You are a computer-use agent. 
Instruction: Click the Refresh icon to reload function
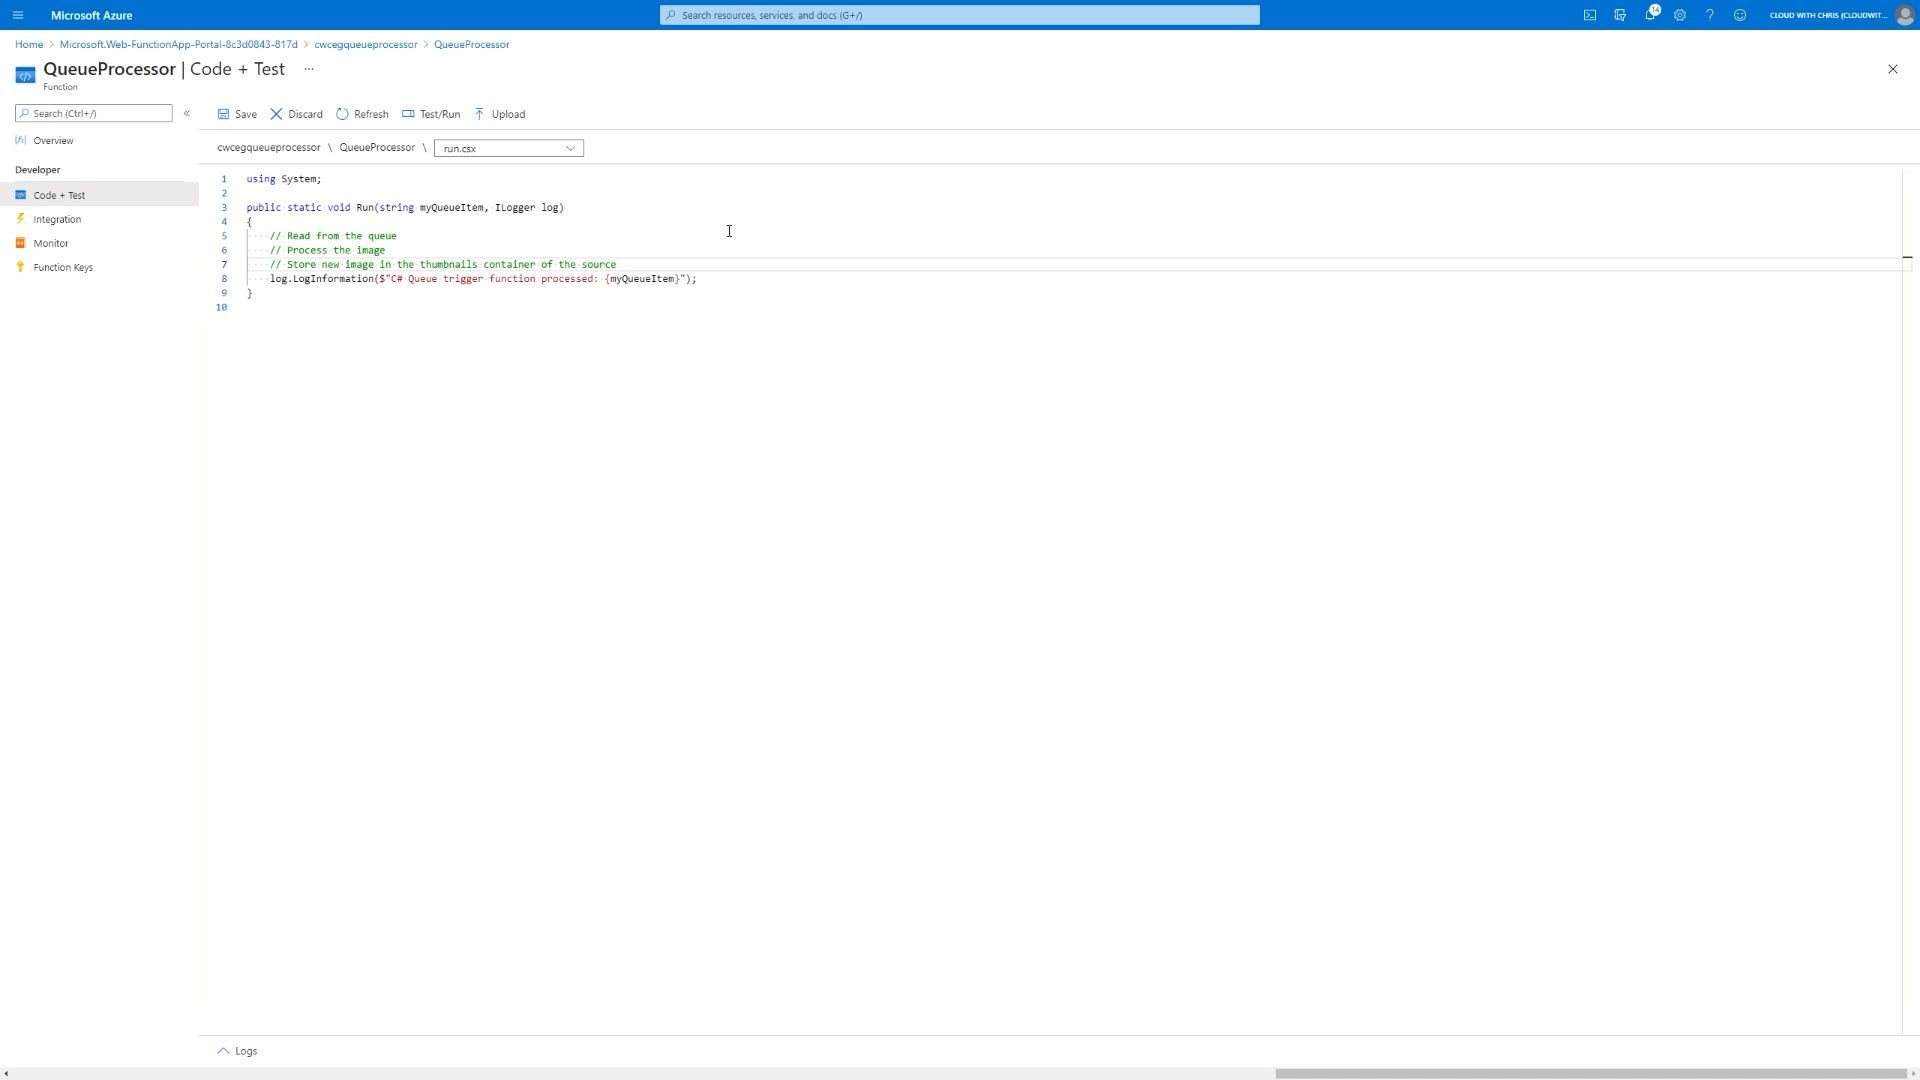(x=343, y=113)
